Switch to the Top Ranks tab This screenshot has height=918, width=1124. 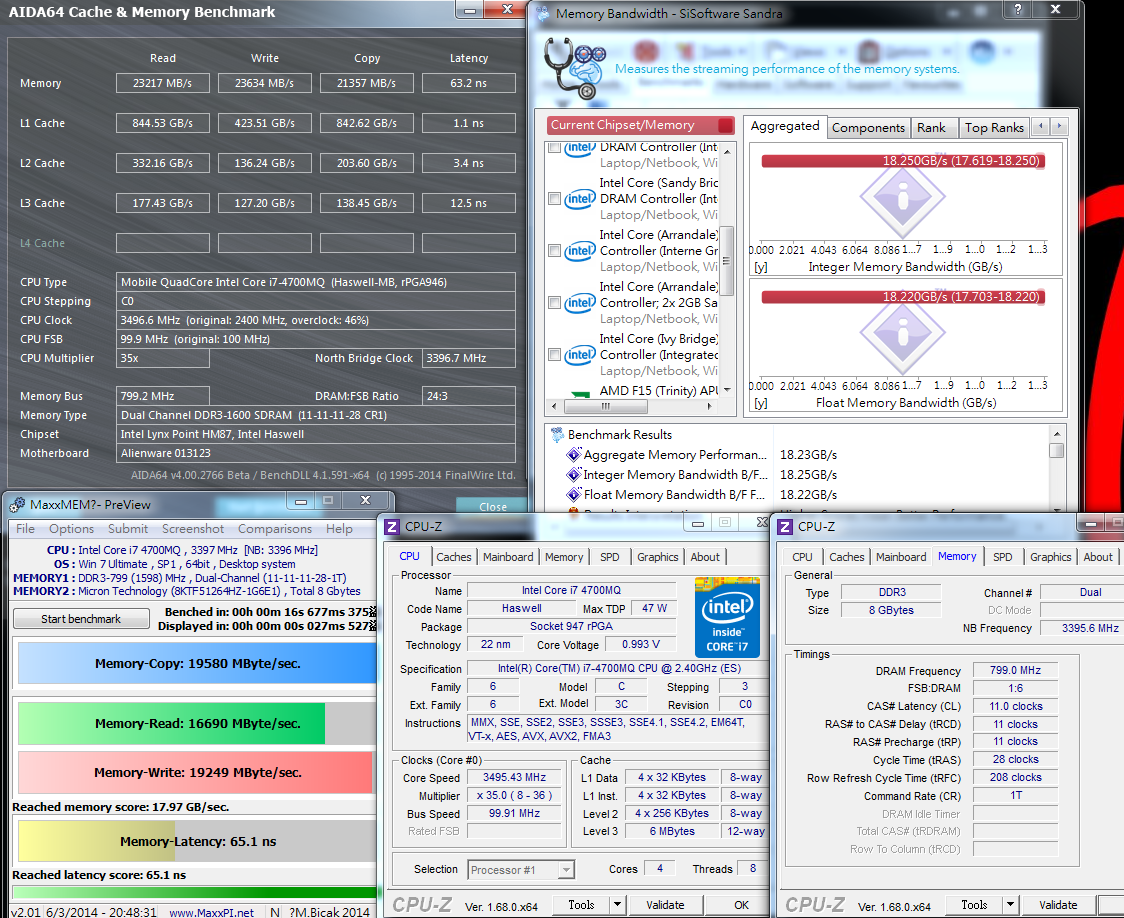click(x=994, y=128)
